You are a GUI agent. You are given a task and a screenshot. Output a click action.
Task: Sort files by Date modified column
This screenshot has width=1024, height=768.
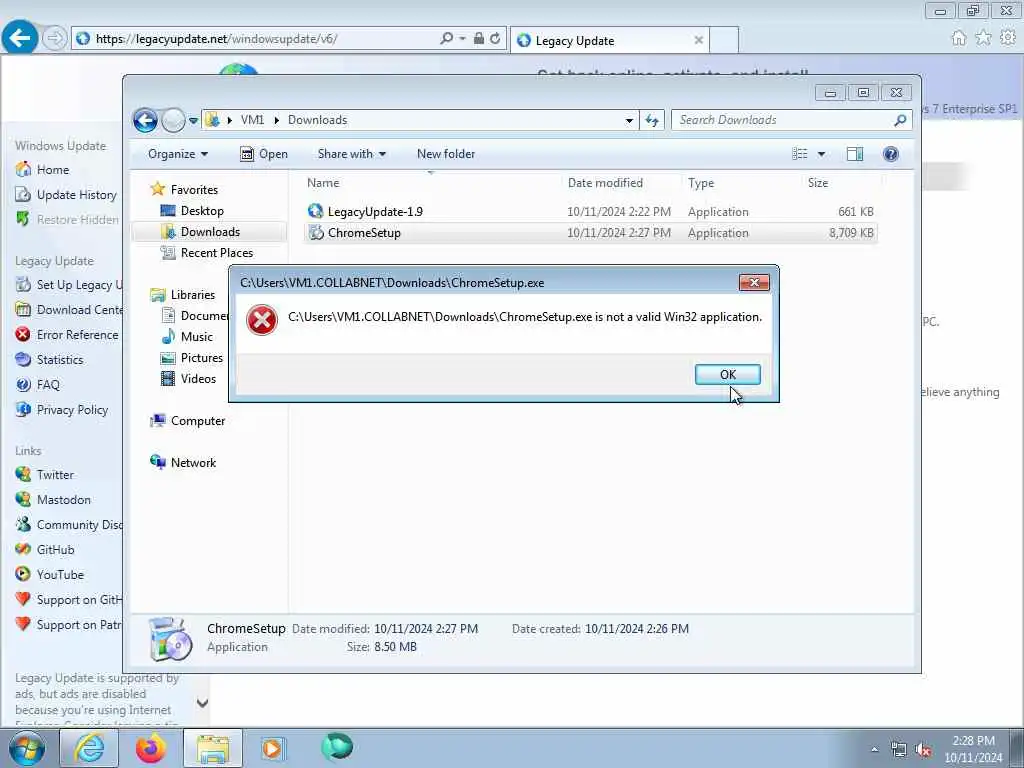[x=605, y=183]
